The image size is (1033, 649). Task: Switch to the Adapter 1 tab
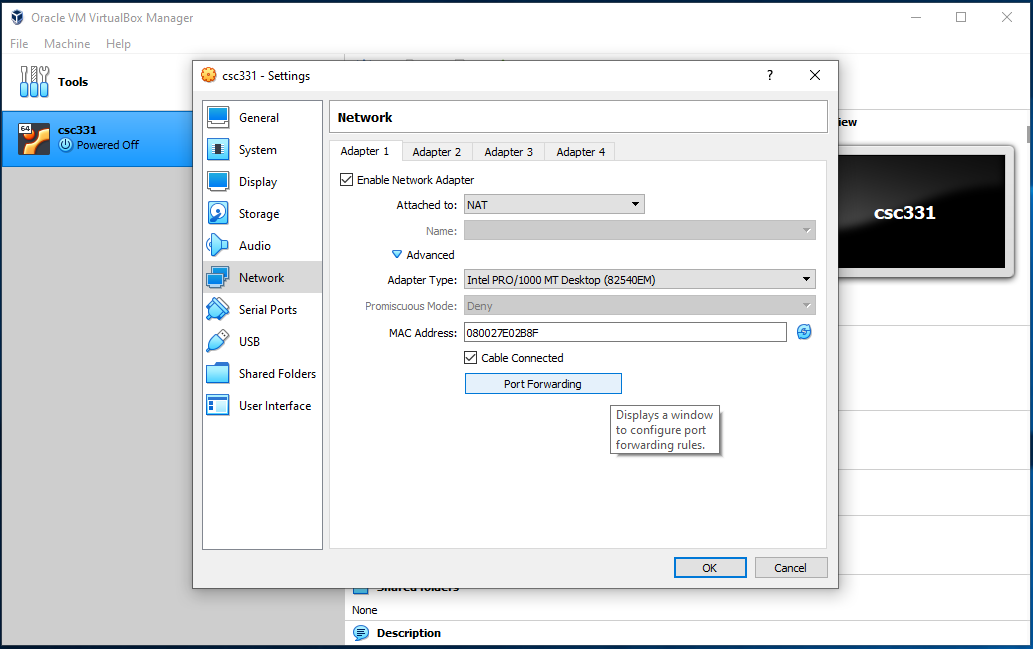[x=365, y=151]
